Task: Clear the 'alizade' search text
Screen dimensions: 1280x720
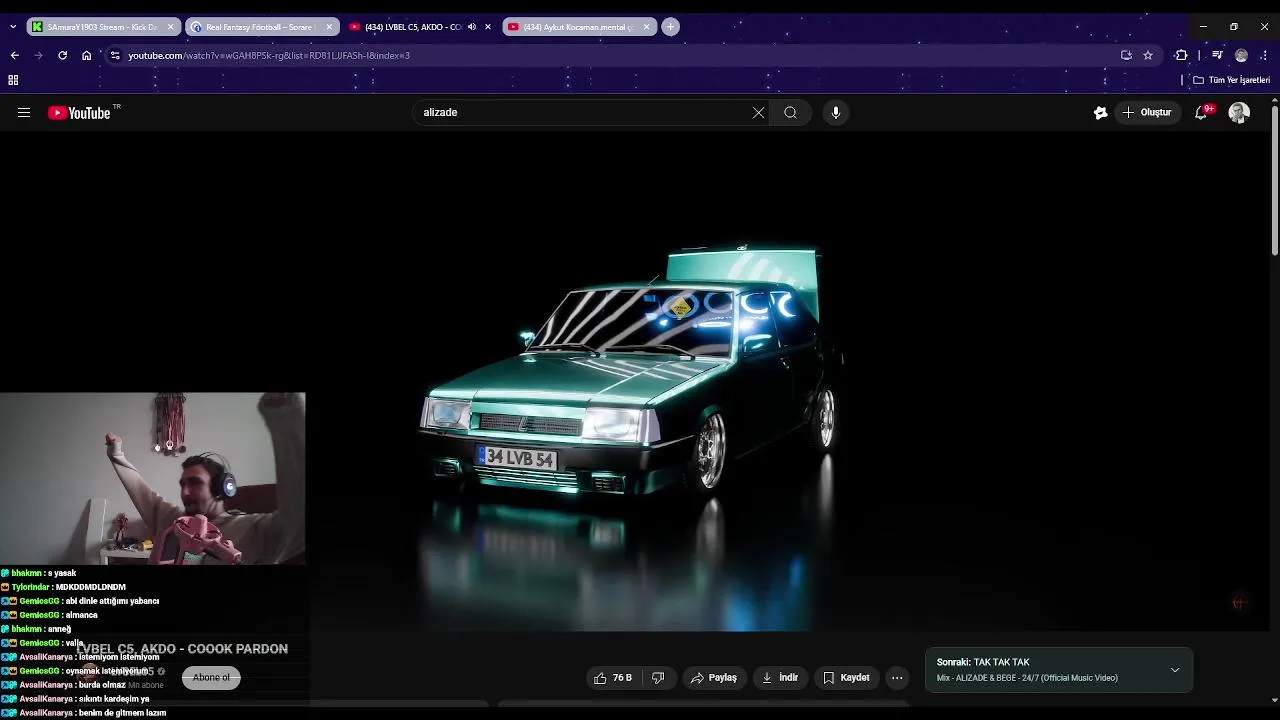Action: (758, 113)
